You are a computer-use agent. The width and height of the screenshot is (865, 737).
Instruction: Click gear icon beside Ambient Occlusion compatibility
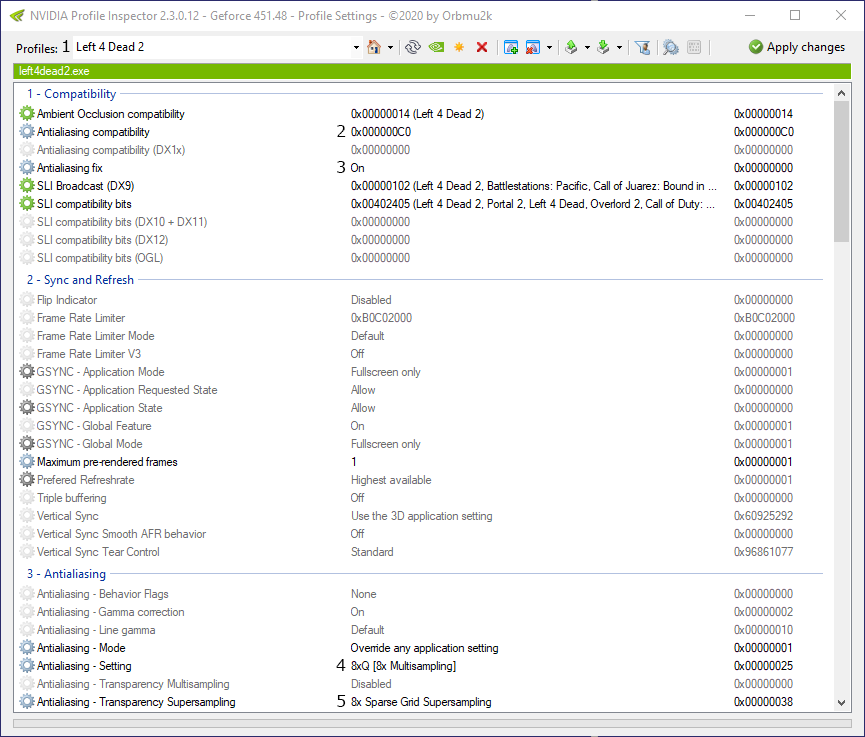point(26,114)
